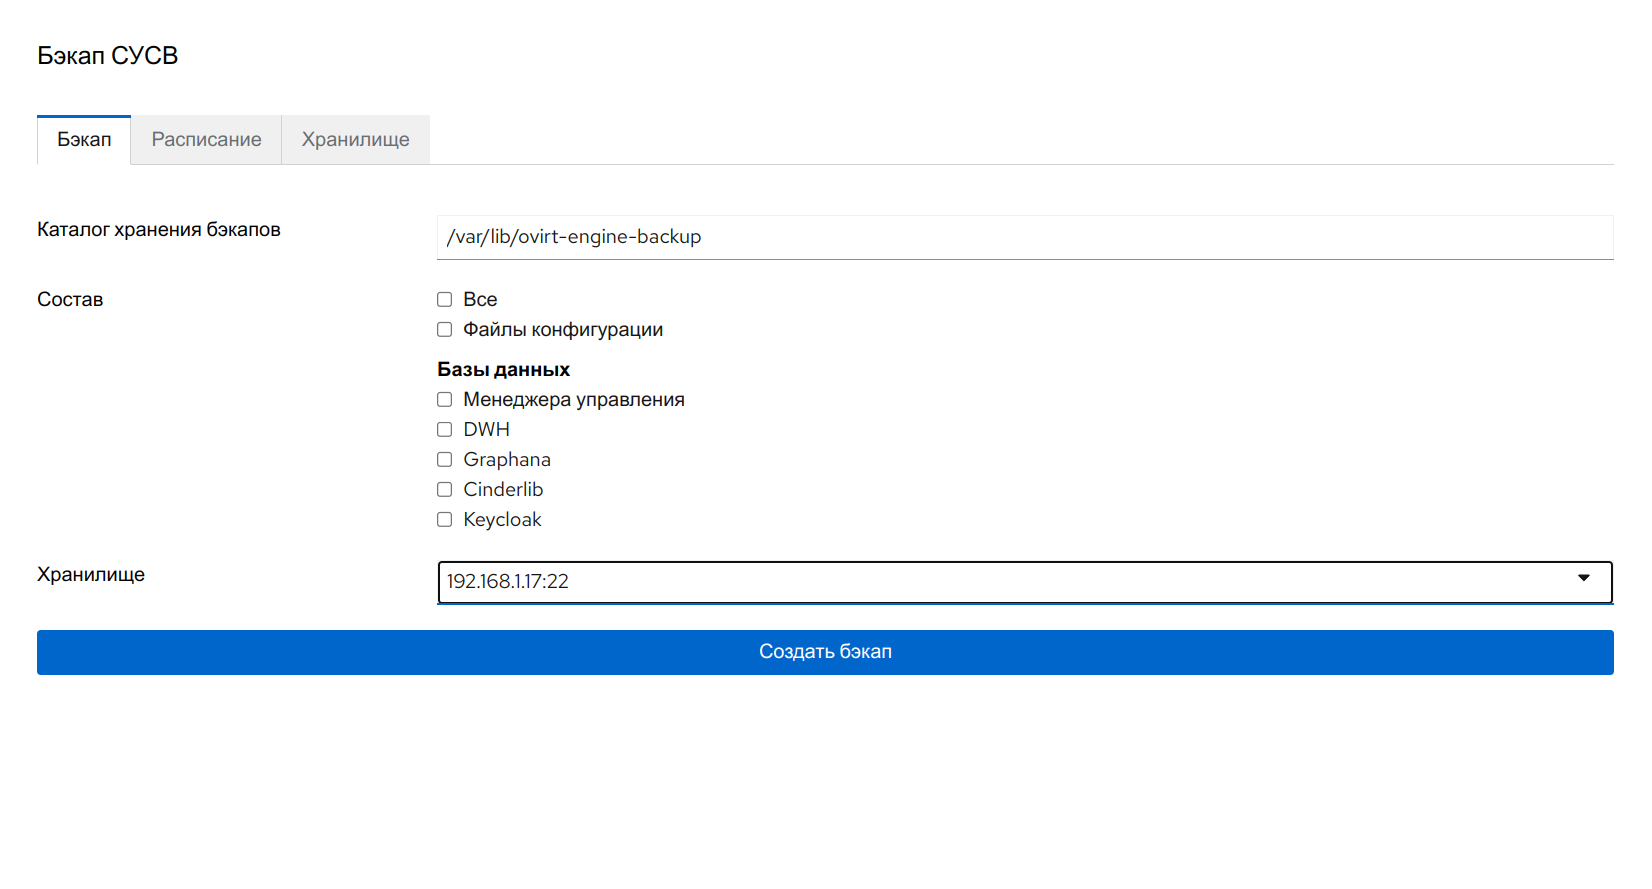Click the Состав field label
Viewport: 1652px width, 889px height.
click(x=70, y=300)
